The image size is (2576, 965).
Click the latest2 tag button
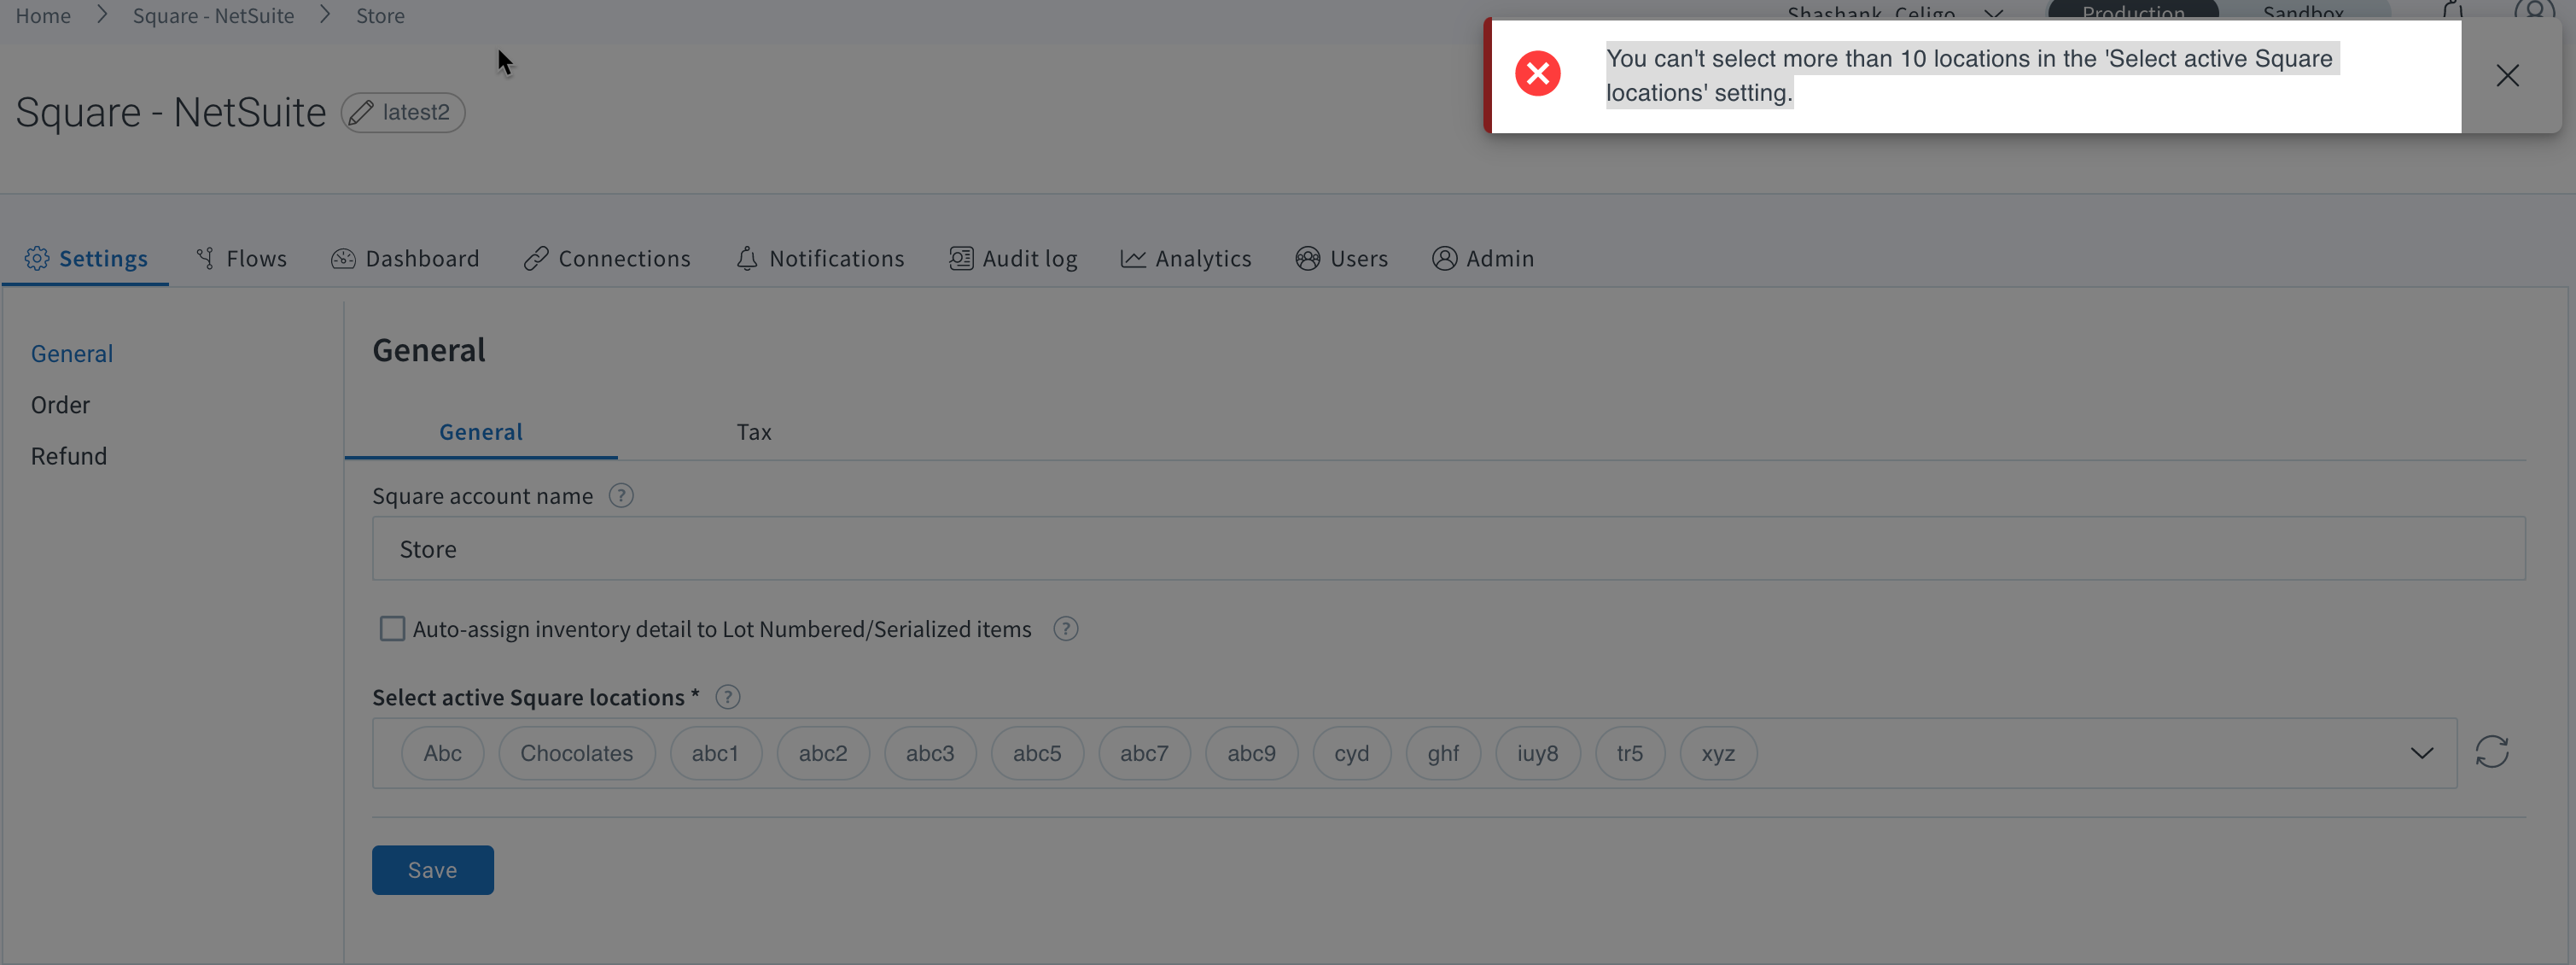403,113
